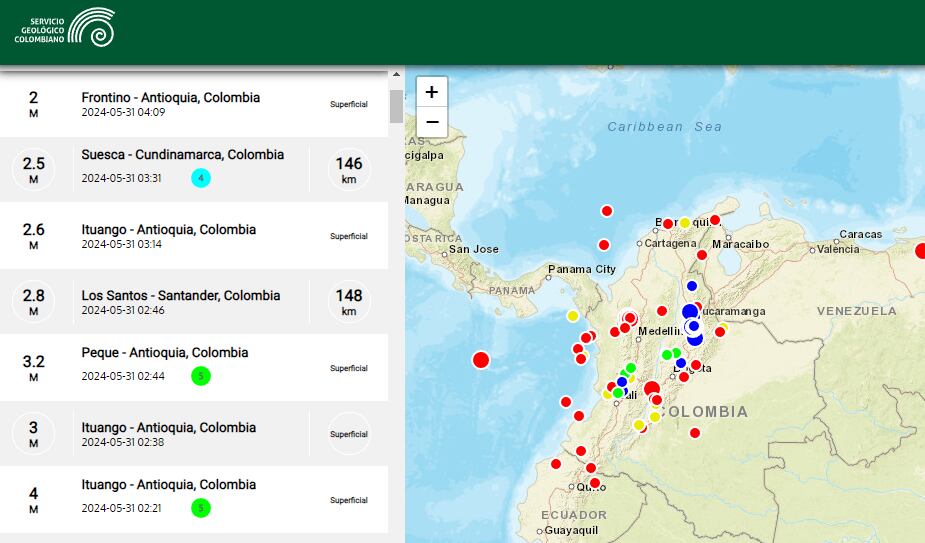Click the cyan intensity 4 badge on Suesca
This screenshot has width=925, height=543.
tap(201, 178)
